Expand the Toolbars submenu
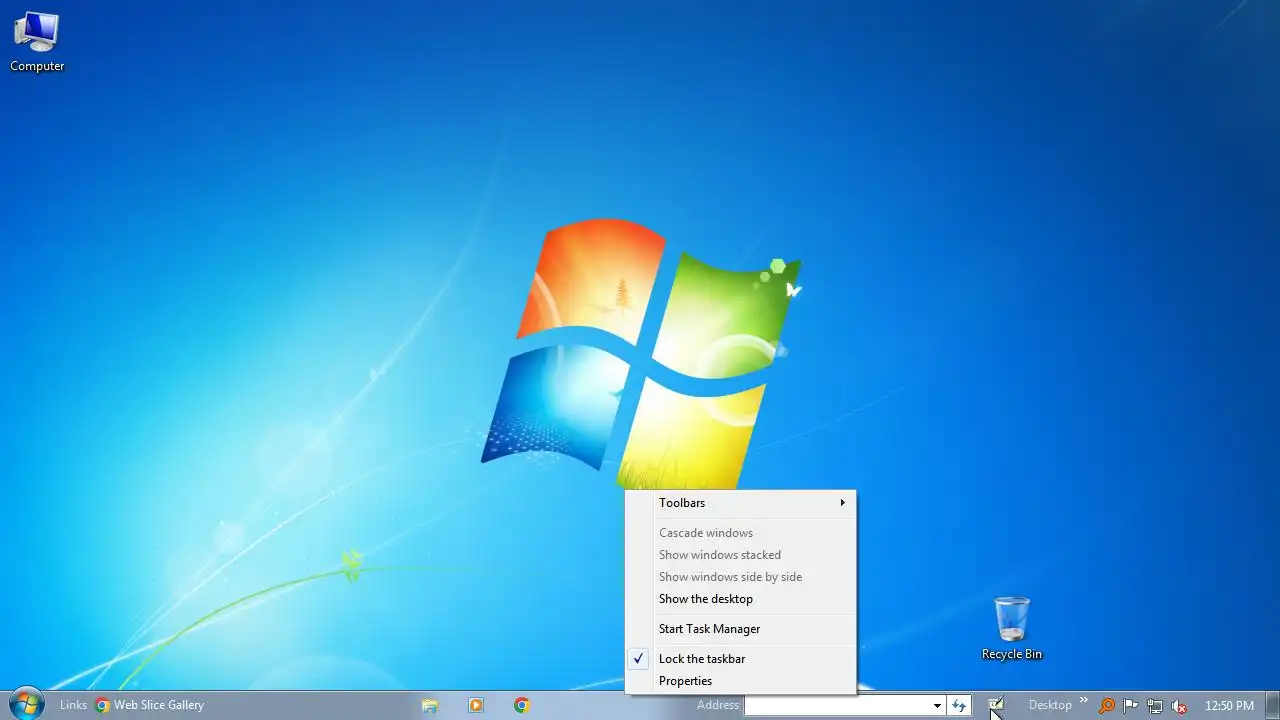This screenshot has height=720, width=1280. pos(740,503)
